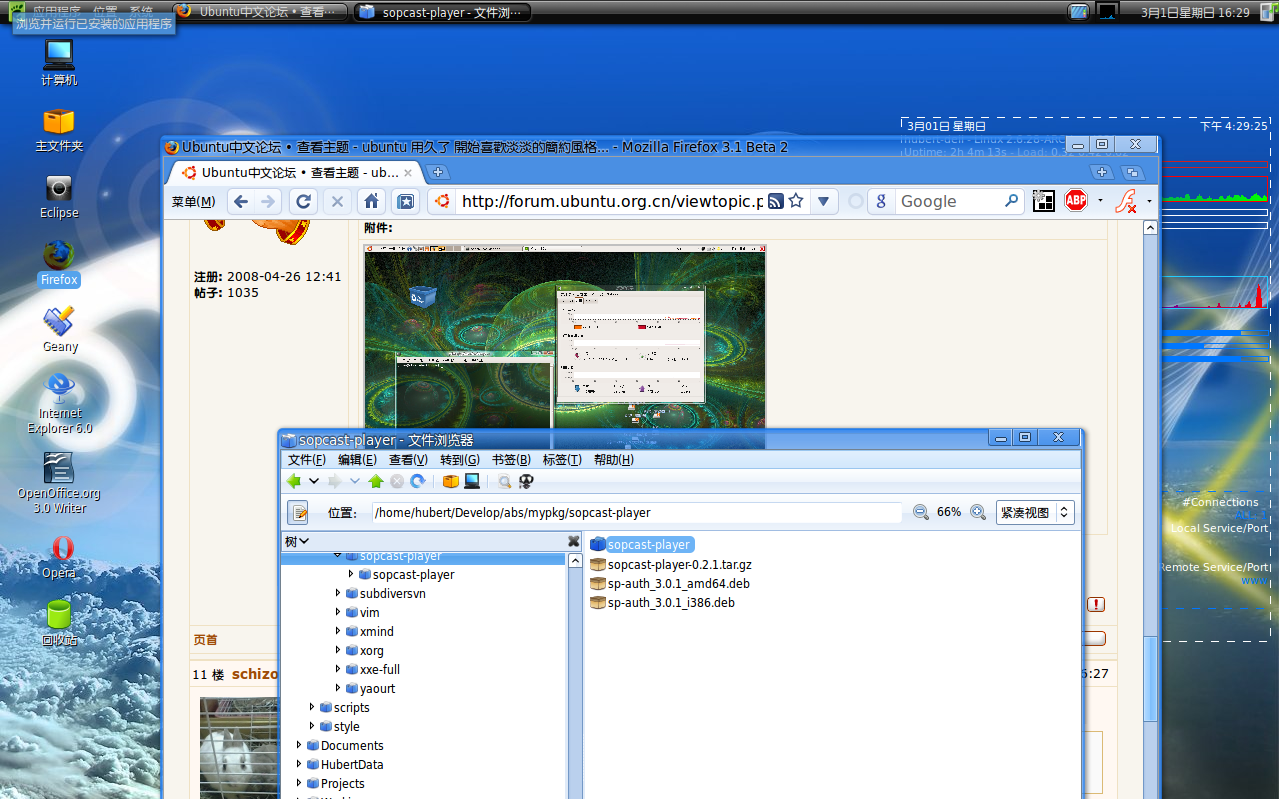Click the schizo username link in the forum post

pos(255,674)
